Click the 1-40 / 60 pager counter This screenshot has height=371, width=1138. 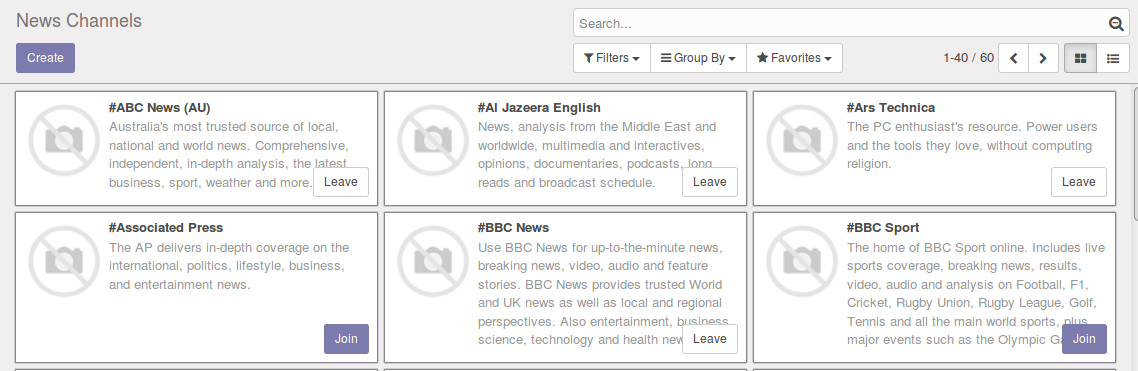[968, 58]
